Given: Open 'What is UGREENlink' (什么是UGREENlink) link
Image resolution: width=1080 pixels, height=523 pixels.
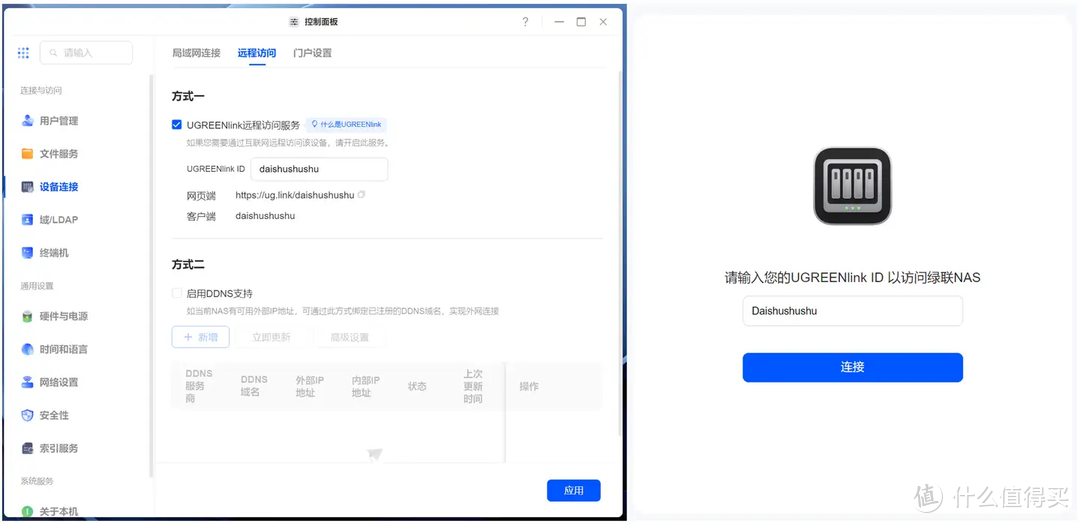Looking at the screenshot, I should (346, 125).
